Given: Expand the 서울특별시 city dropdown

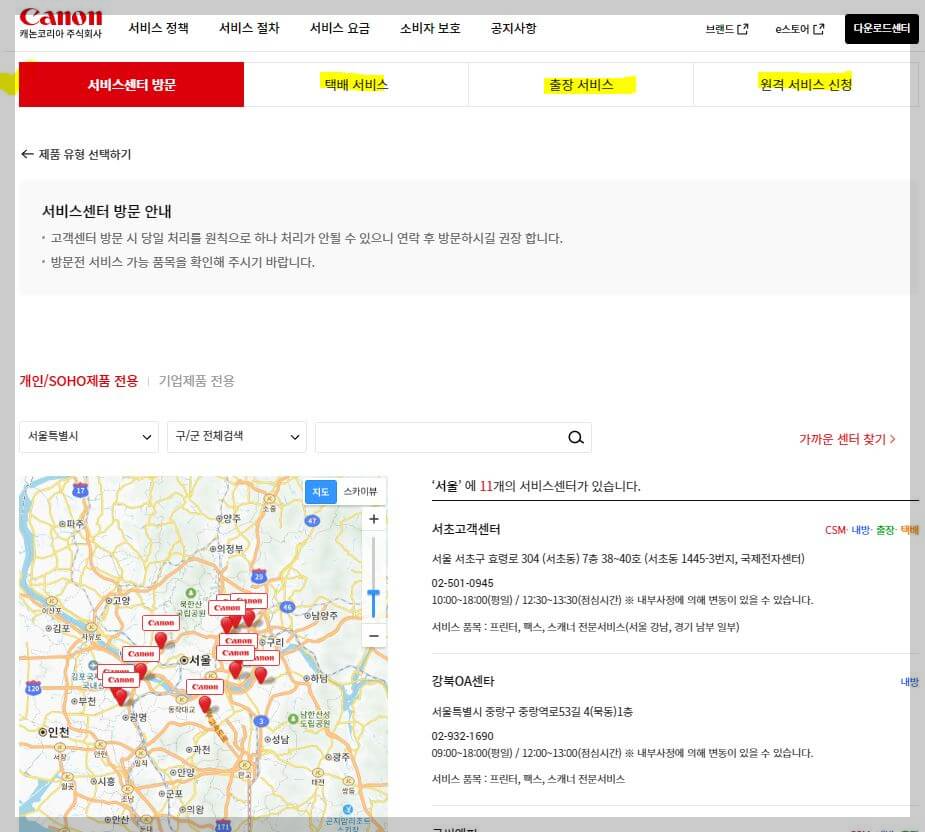Looking at the screenshot, I should tap(88, 437).
